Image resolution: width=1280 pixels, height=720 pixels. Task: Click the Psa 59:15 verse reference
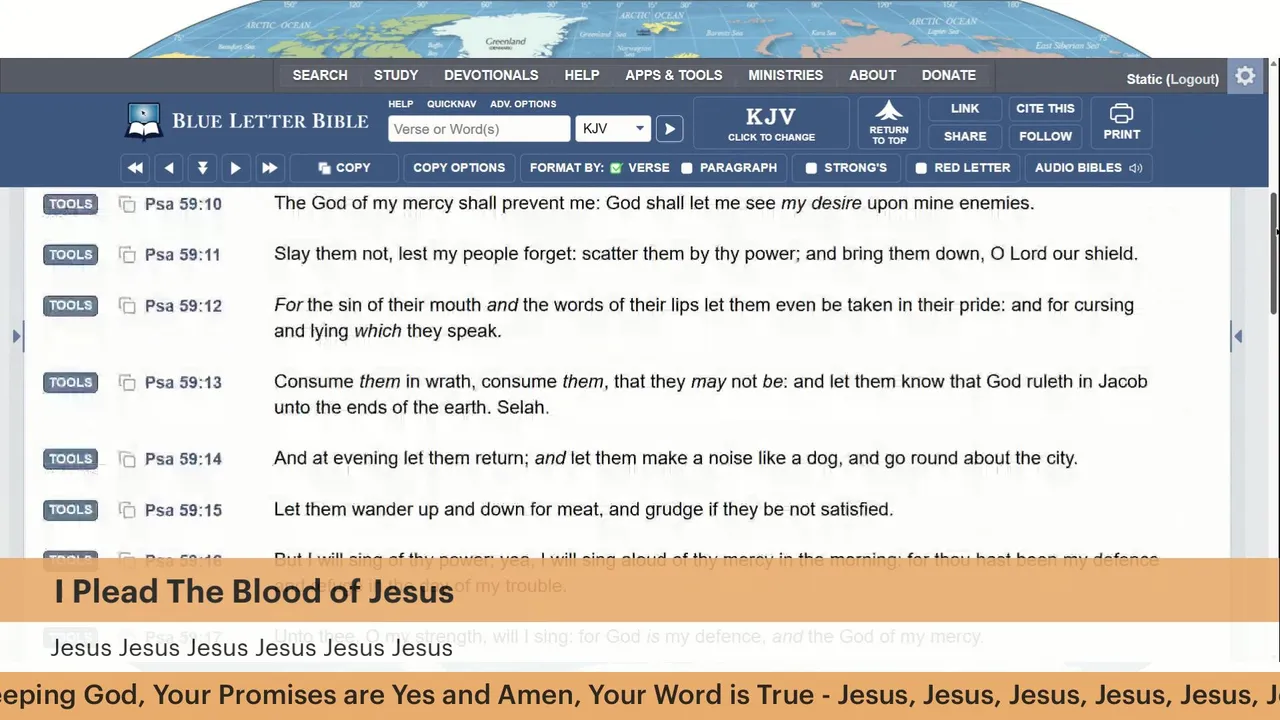[183, 510]
